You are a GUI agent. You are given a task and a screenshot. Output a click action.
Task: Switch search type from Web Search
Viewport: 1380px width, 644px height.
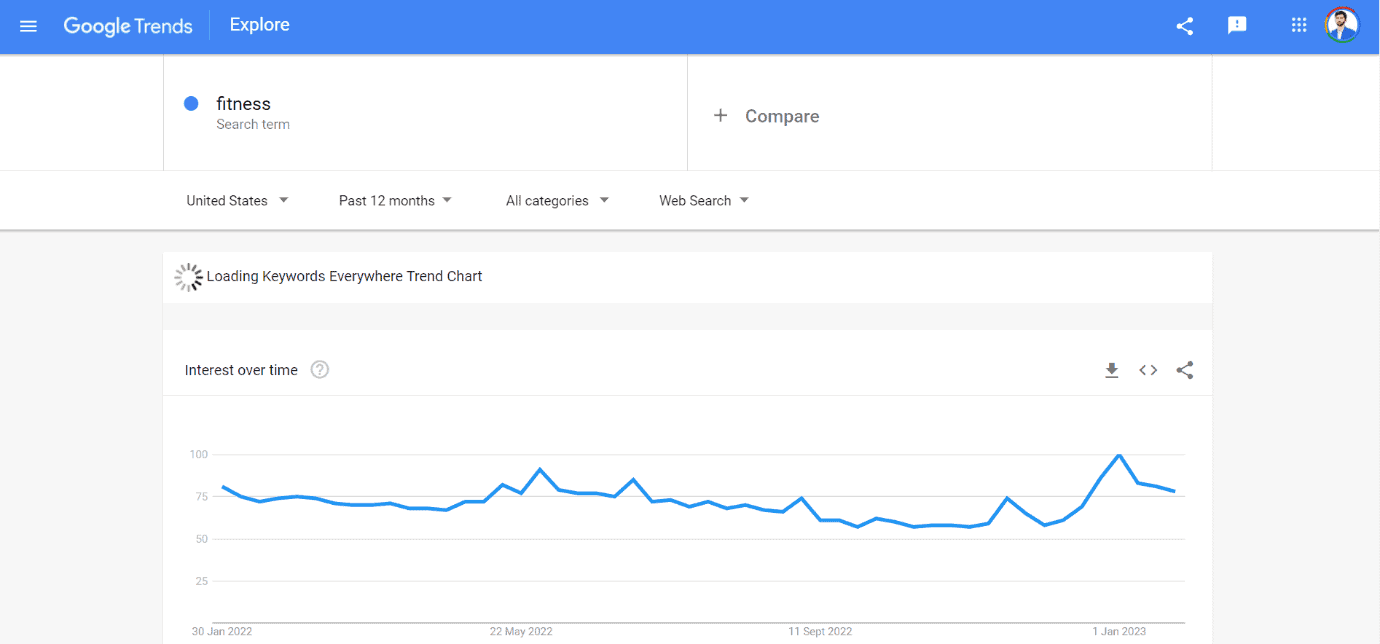702,200
